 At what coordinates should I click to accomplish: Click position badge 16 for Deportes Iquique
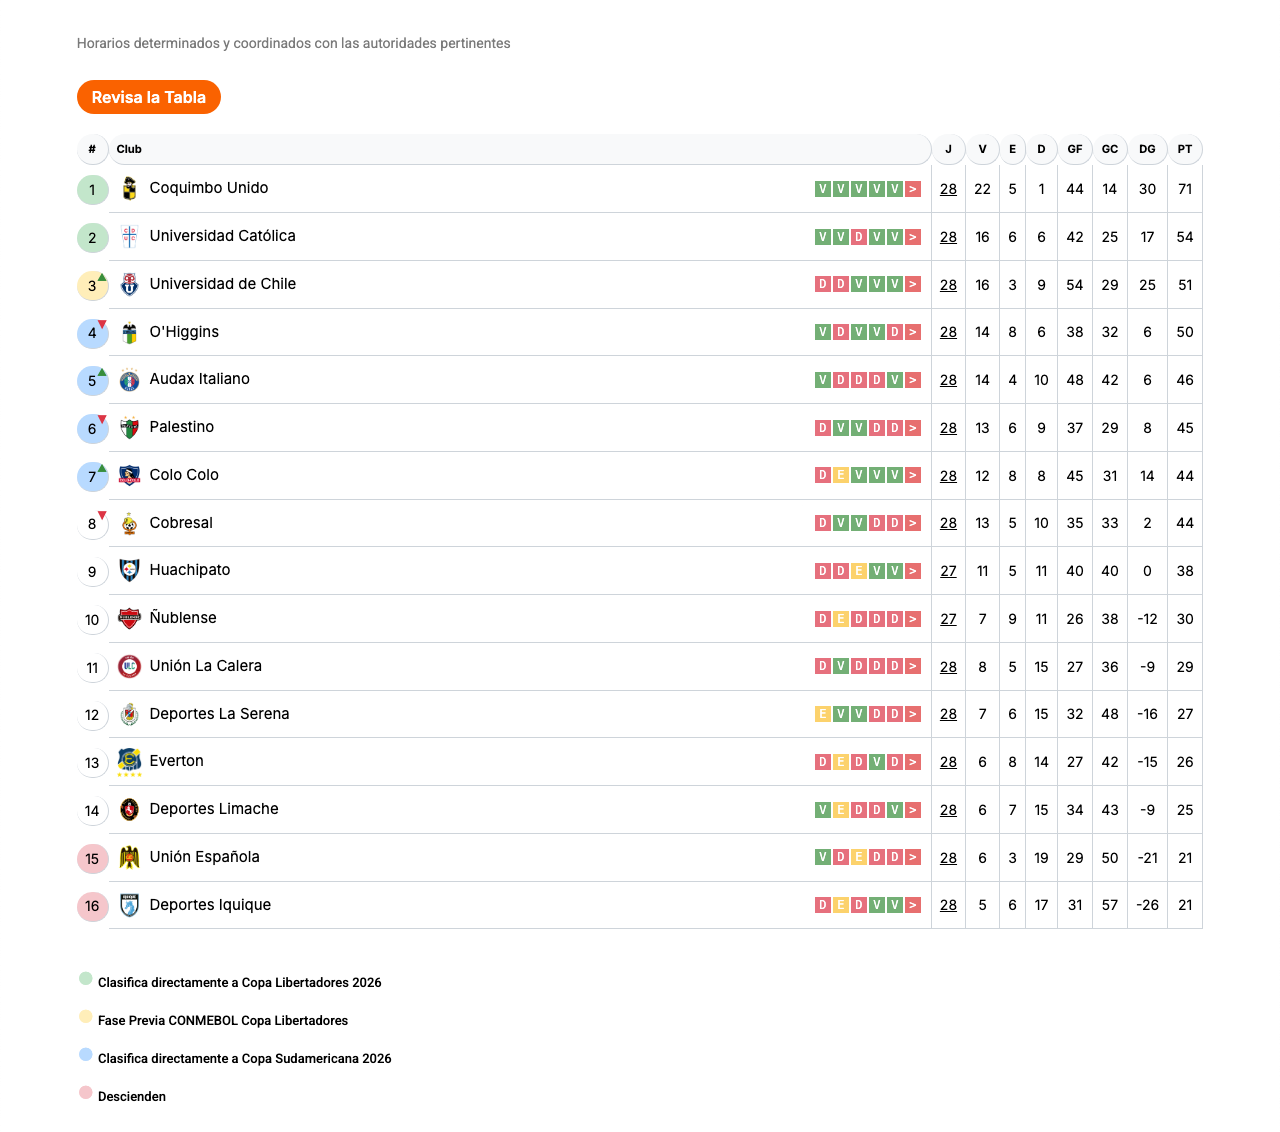click(x=92, y=906)
